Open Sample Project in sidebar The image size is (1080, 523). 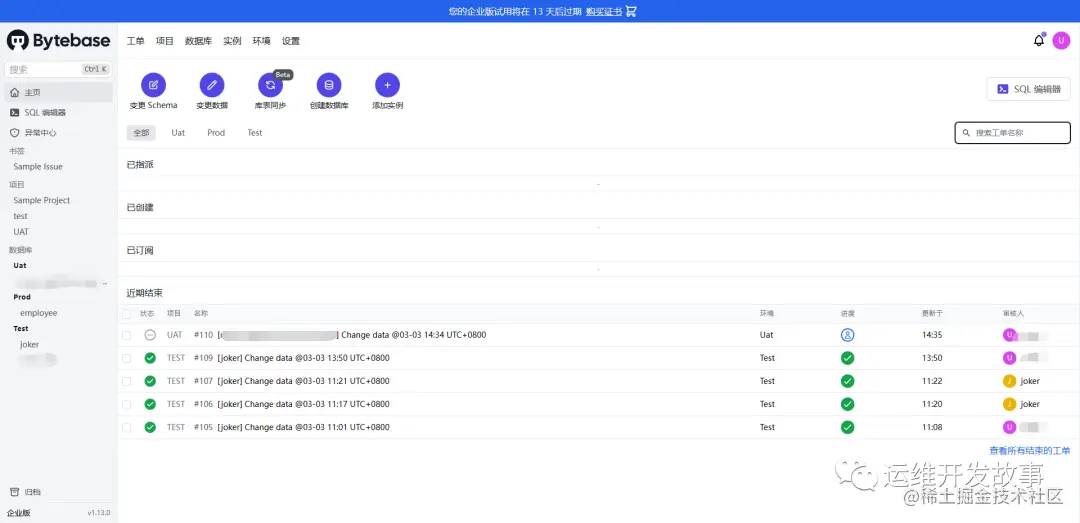pos(42,200)
